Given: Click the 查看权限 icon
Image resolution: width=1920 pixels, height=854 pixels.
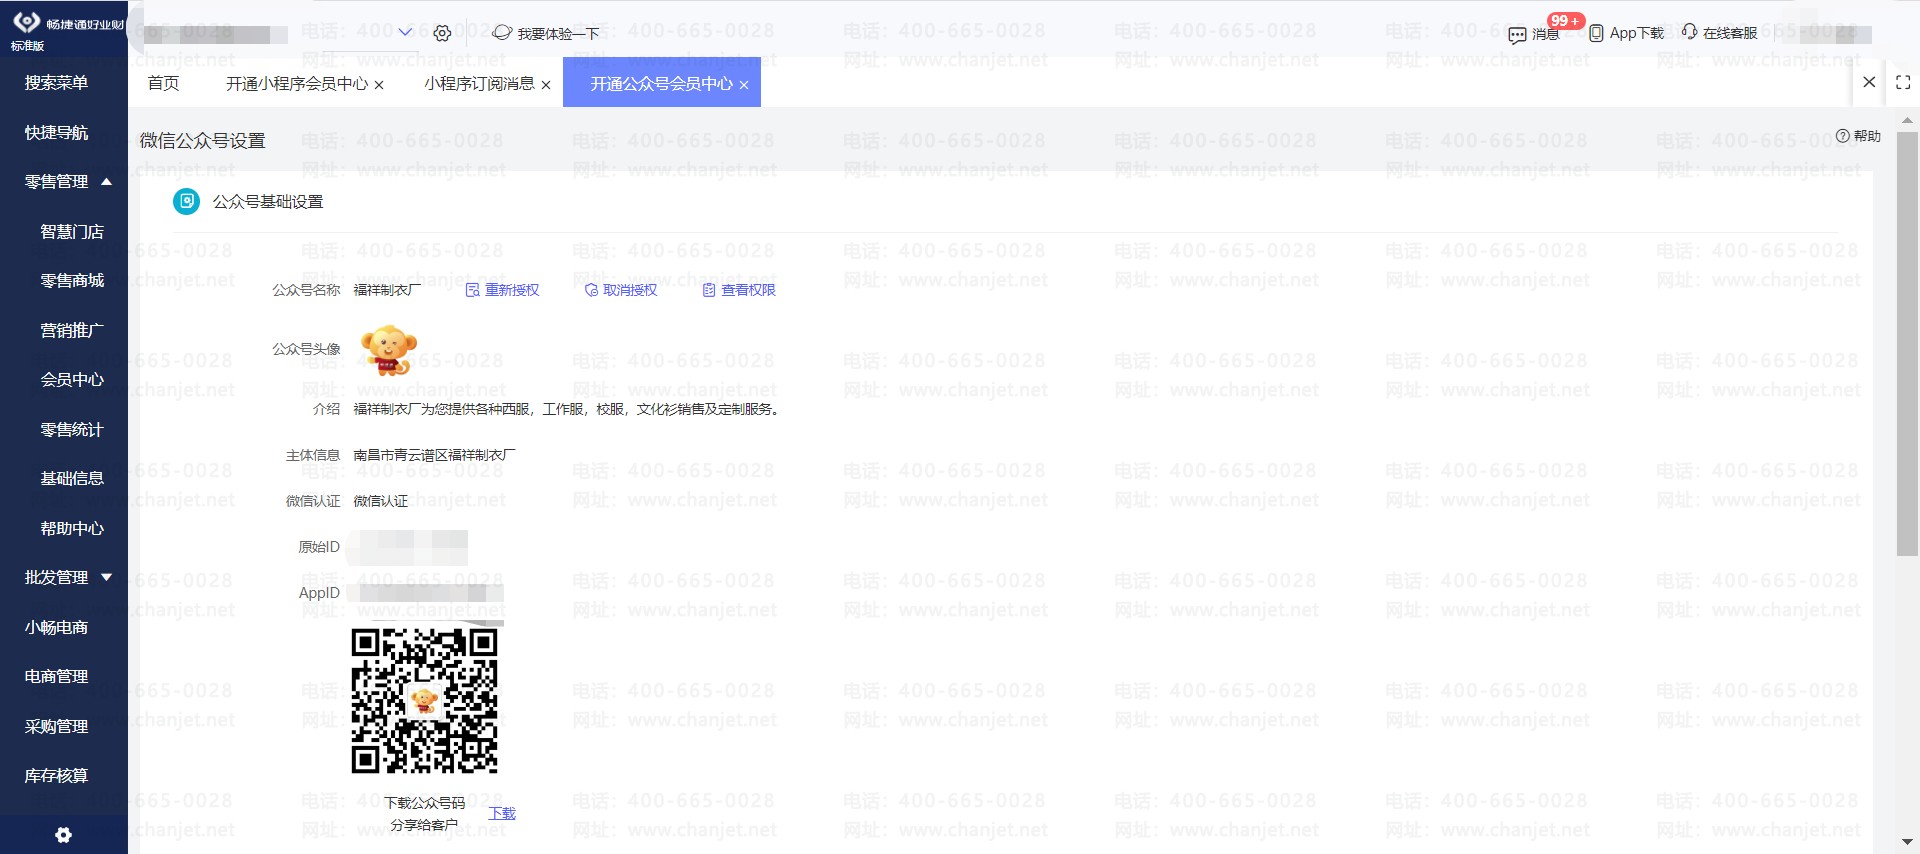Looking at the screenshot, I should (709, 290).
